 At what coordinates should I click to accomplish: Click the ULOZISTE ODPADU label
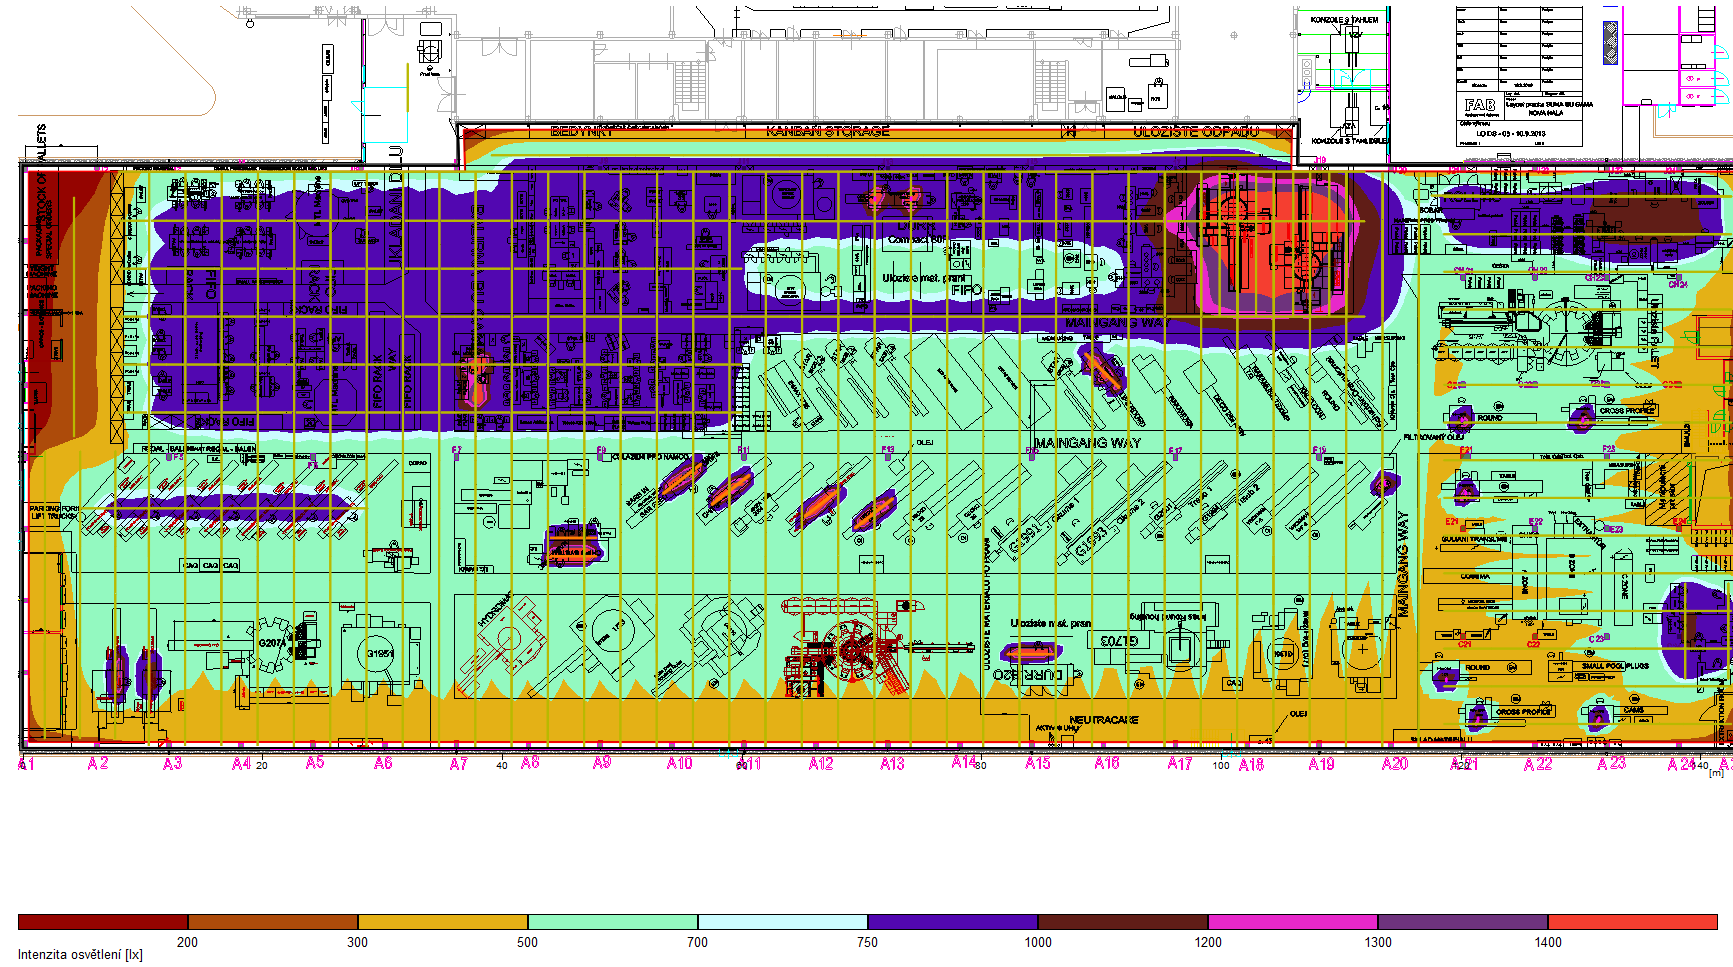pyautogui.click(x=1196, y=131)
